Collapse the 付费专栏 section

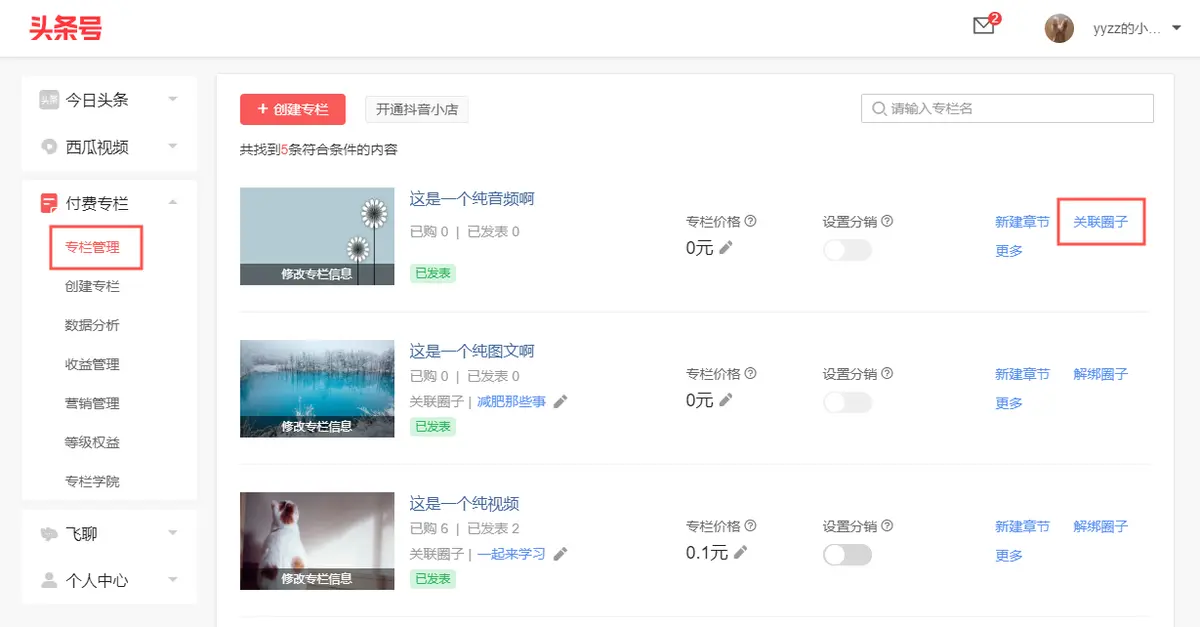click(x=172, y=202)
